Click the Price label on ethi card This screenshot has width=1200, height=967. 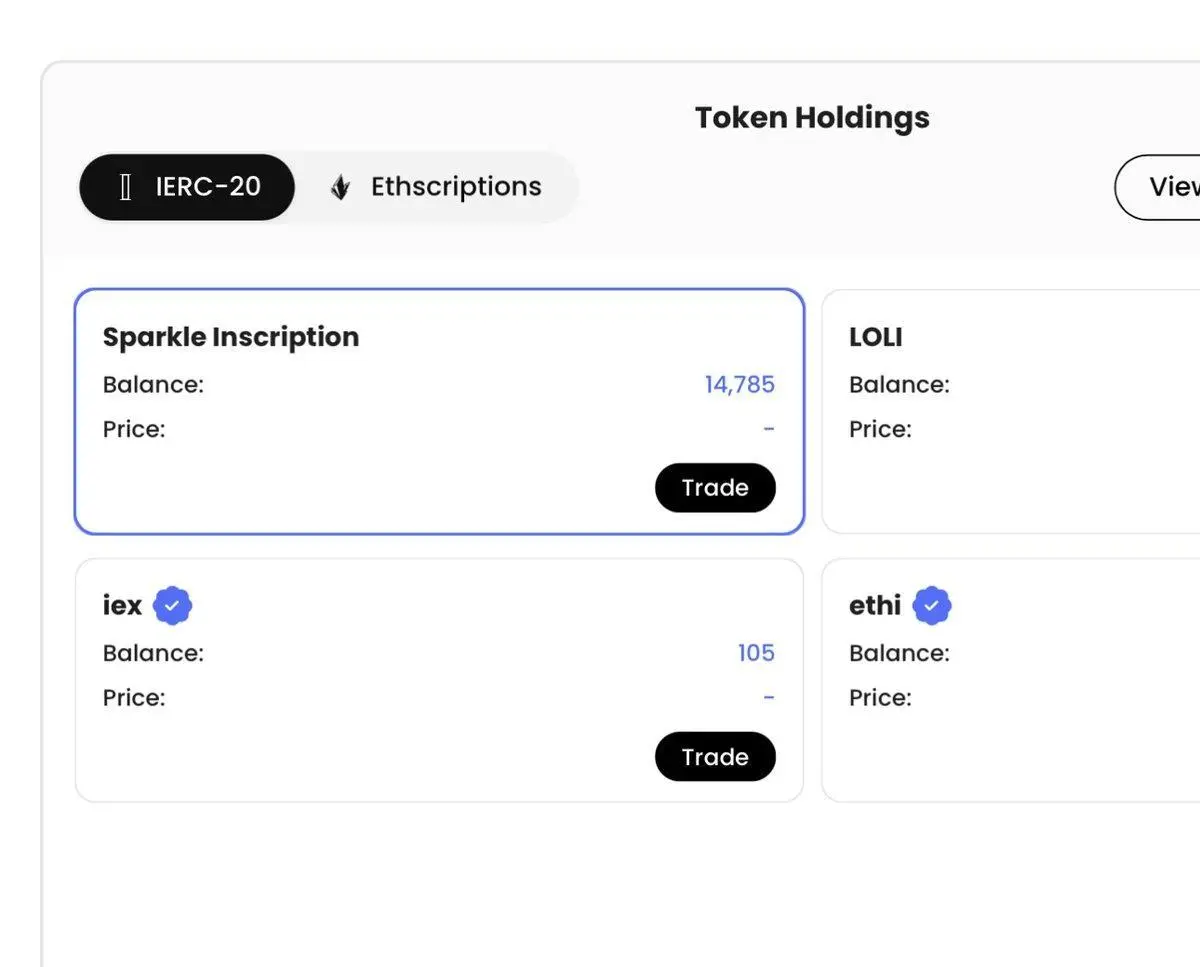tap(880, 697)
